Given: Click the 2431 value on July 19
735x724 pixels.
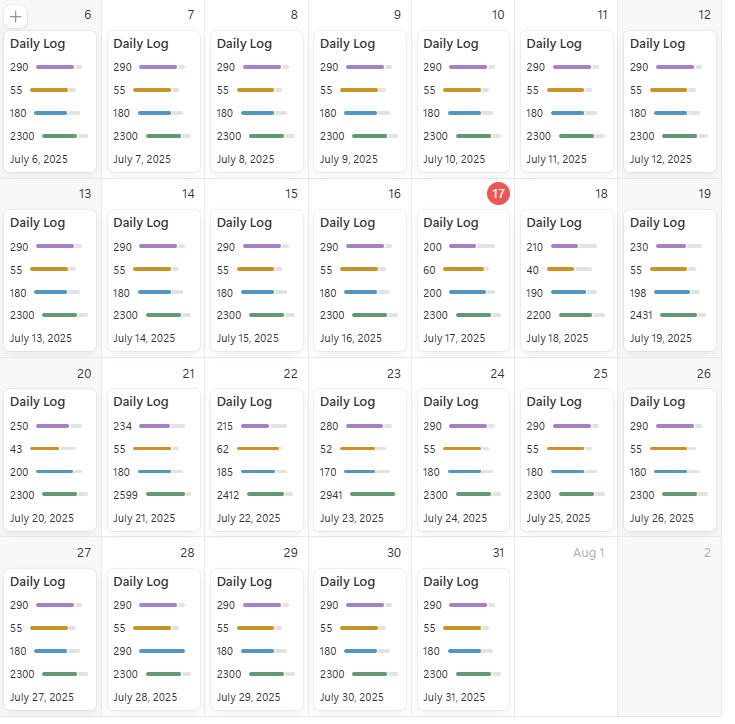Looking at the screenshot, I should pos(642,315).
